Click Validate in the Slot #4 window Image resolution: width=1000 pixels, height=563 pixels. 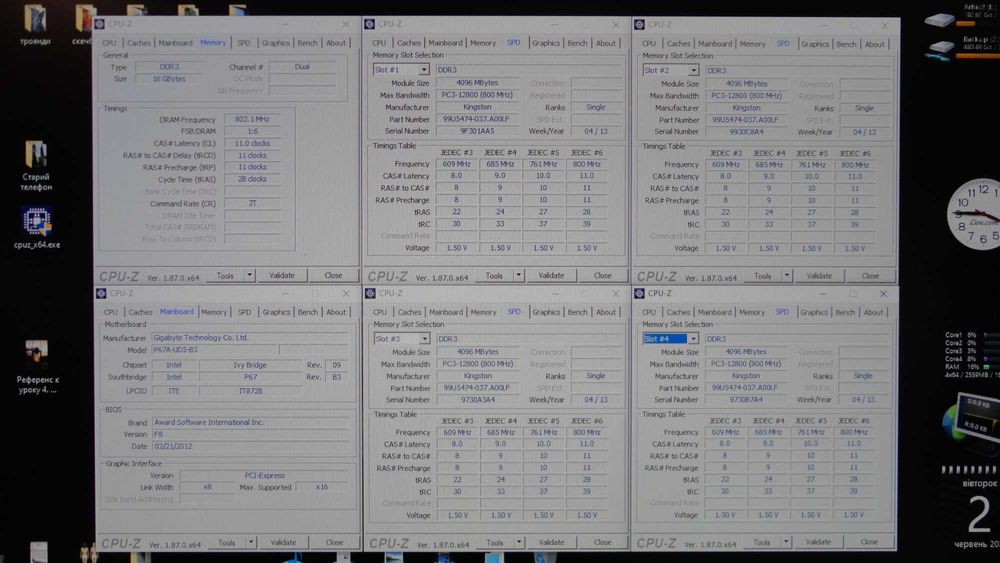tap(818, 542)
